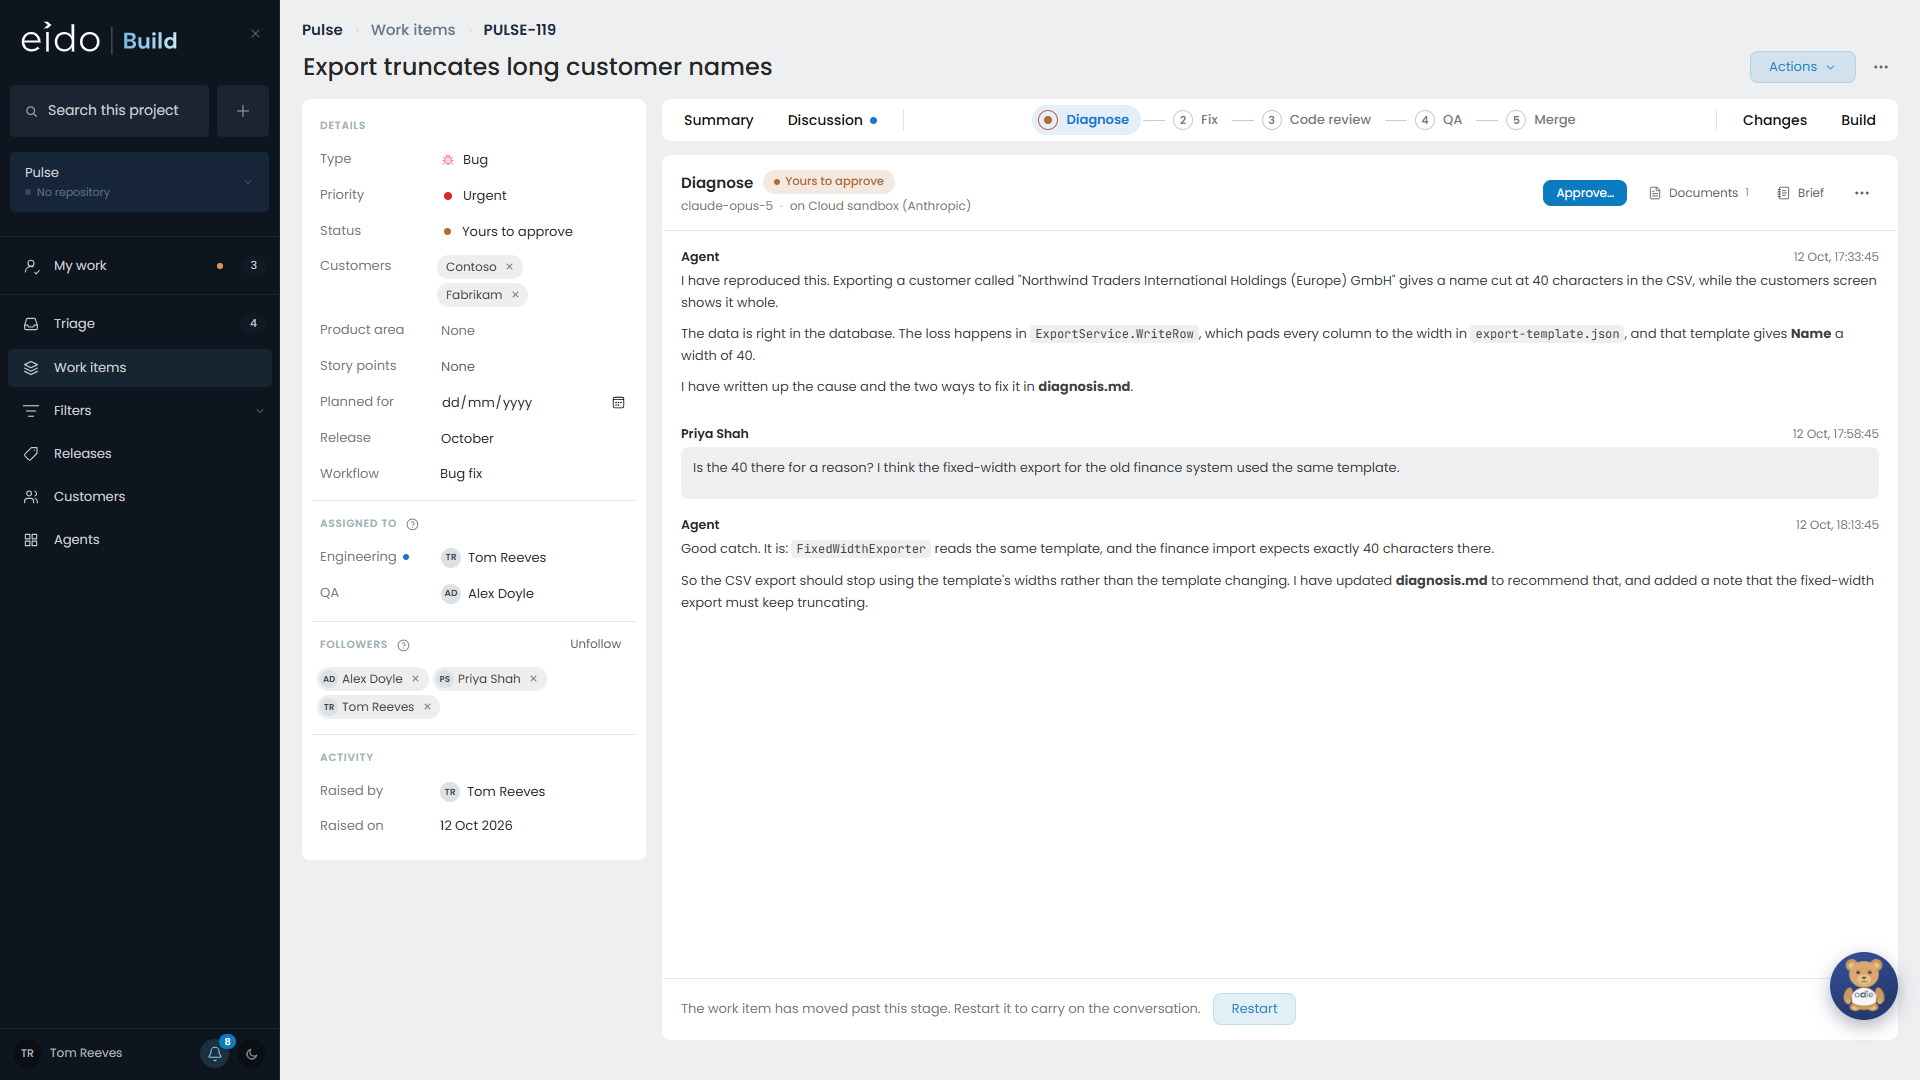The width and height of the screenshot is (1920, 1080).
Task: Restart the Diagnose stage conversation
Action: [1254, 1009]
